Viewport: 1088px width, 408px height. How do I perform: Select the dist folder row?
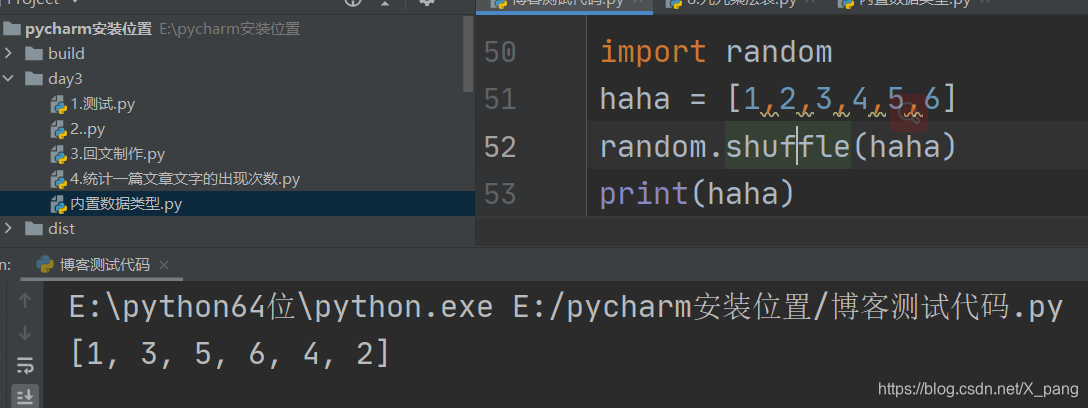click(237, 228)
